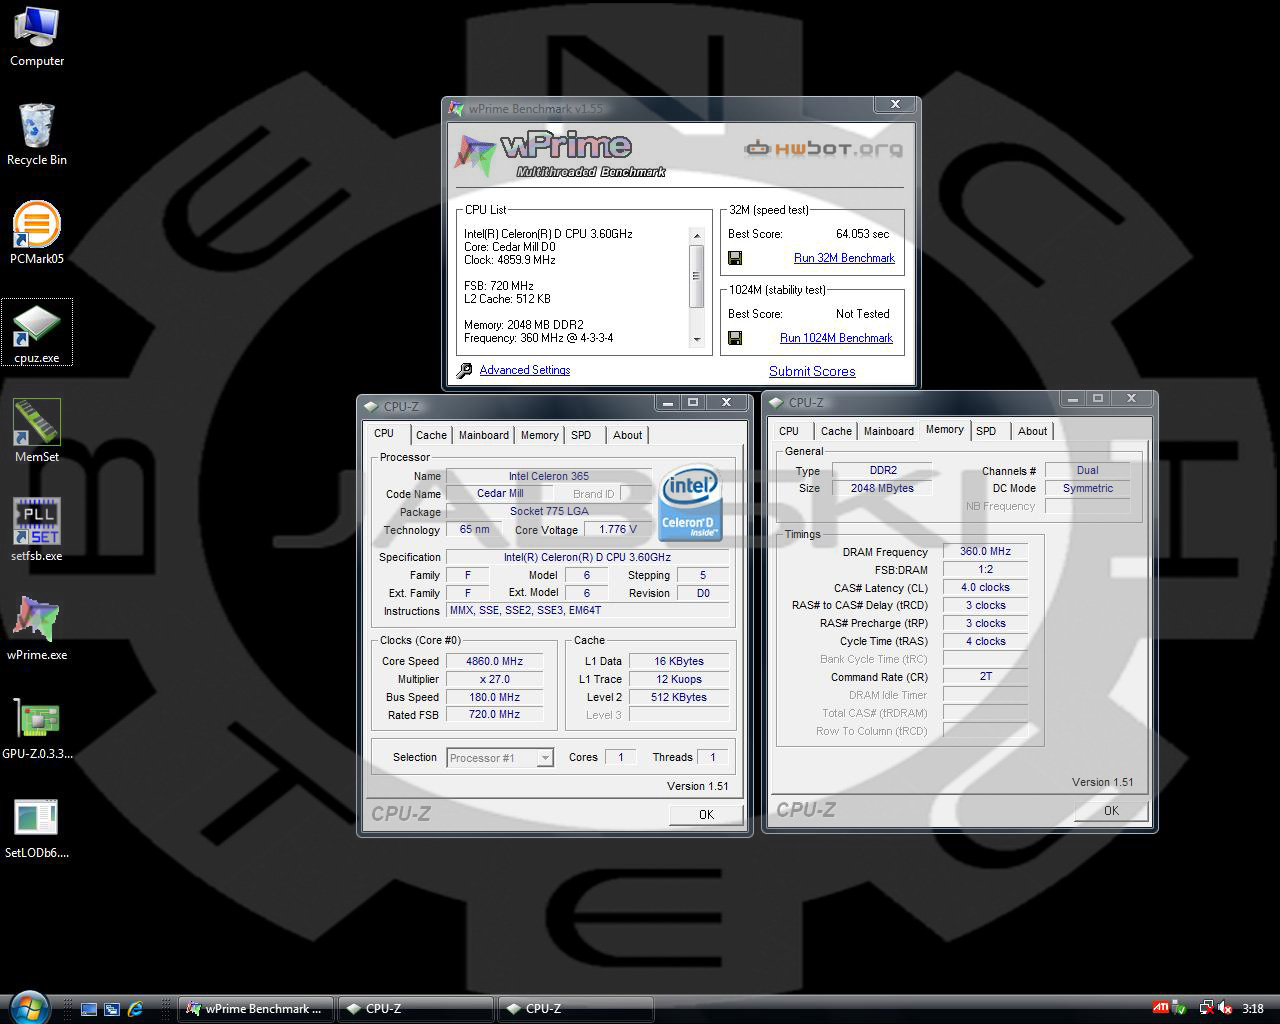Click the second CPU-Z taskbar button
Screen dimensions: 1280x1024
pos(576,1009)
